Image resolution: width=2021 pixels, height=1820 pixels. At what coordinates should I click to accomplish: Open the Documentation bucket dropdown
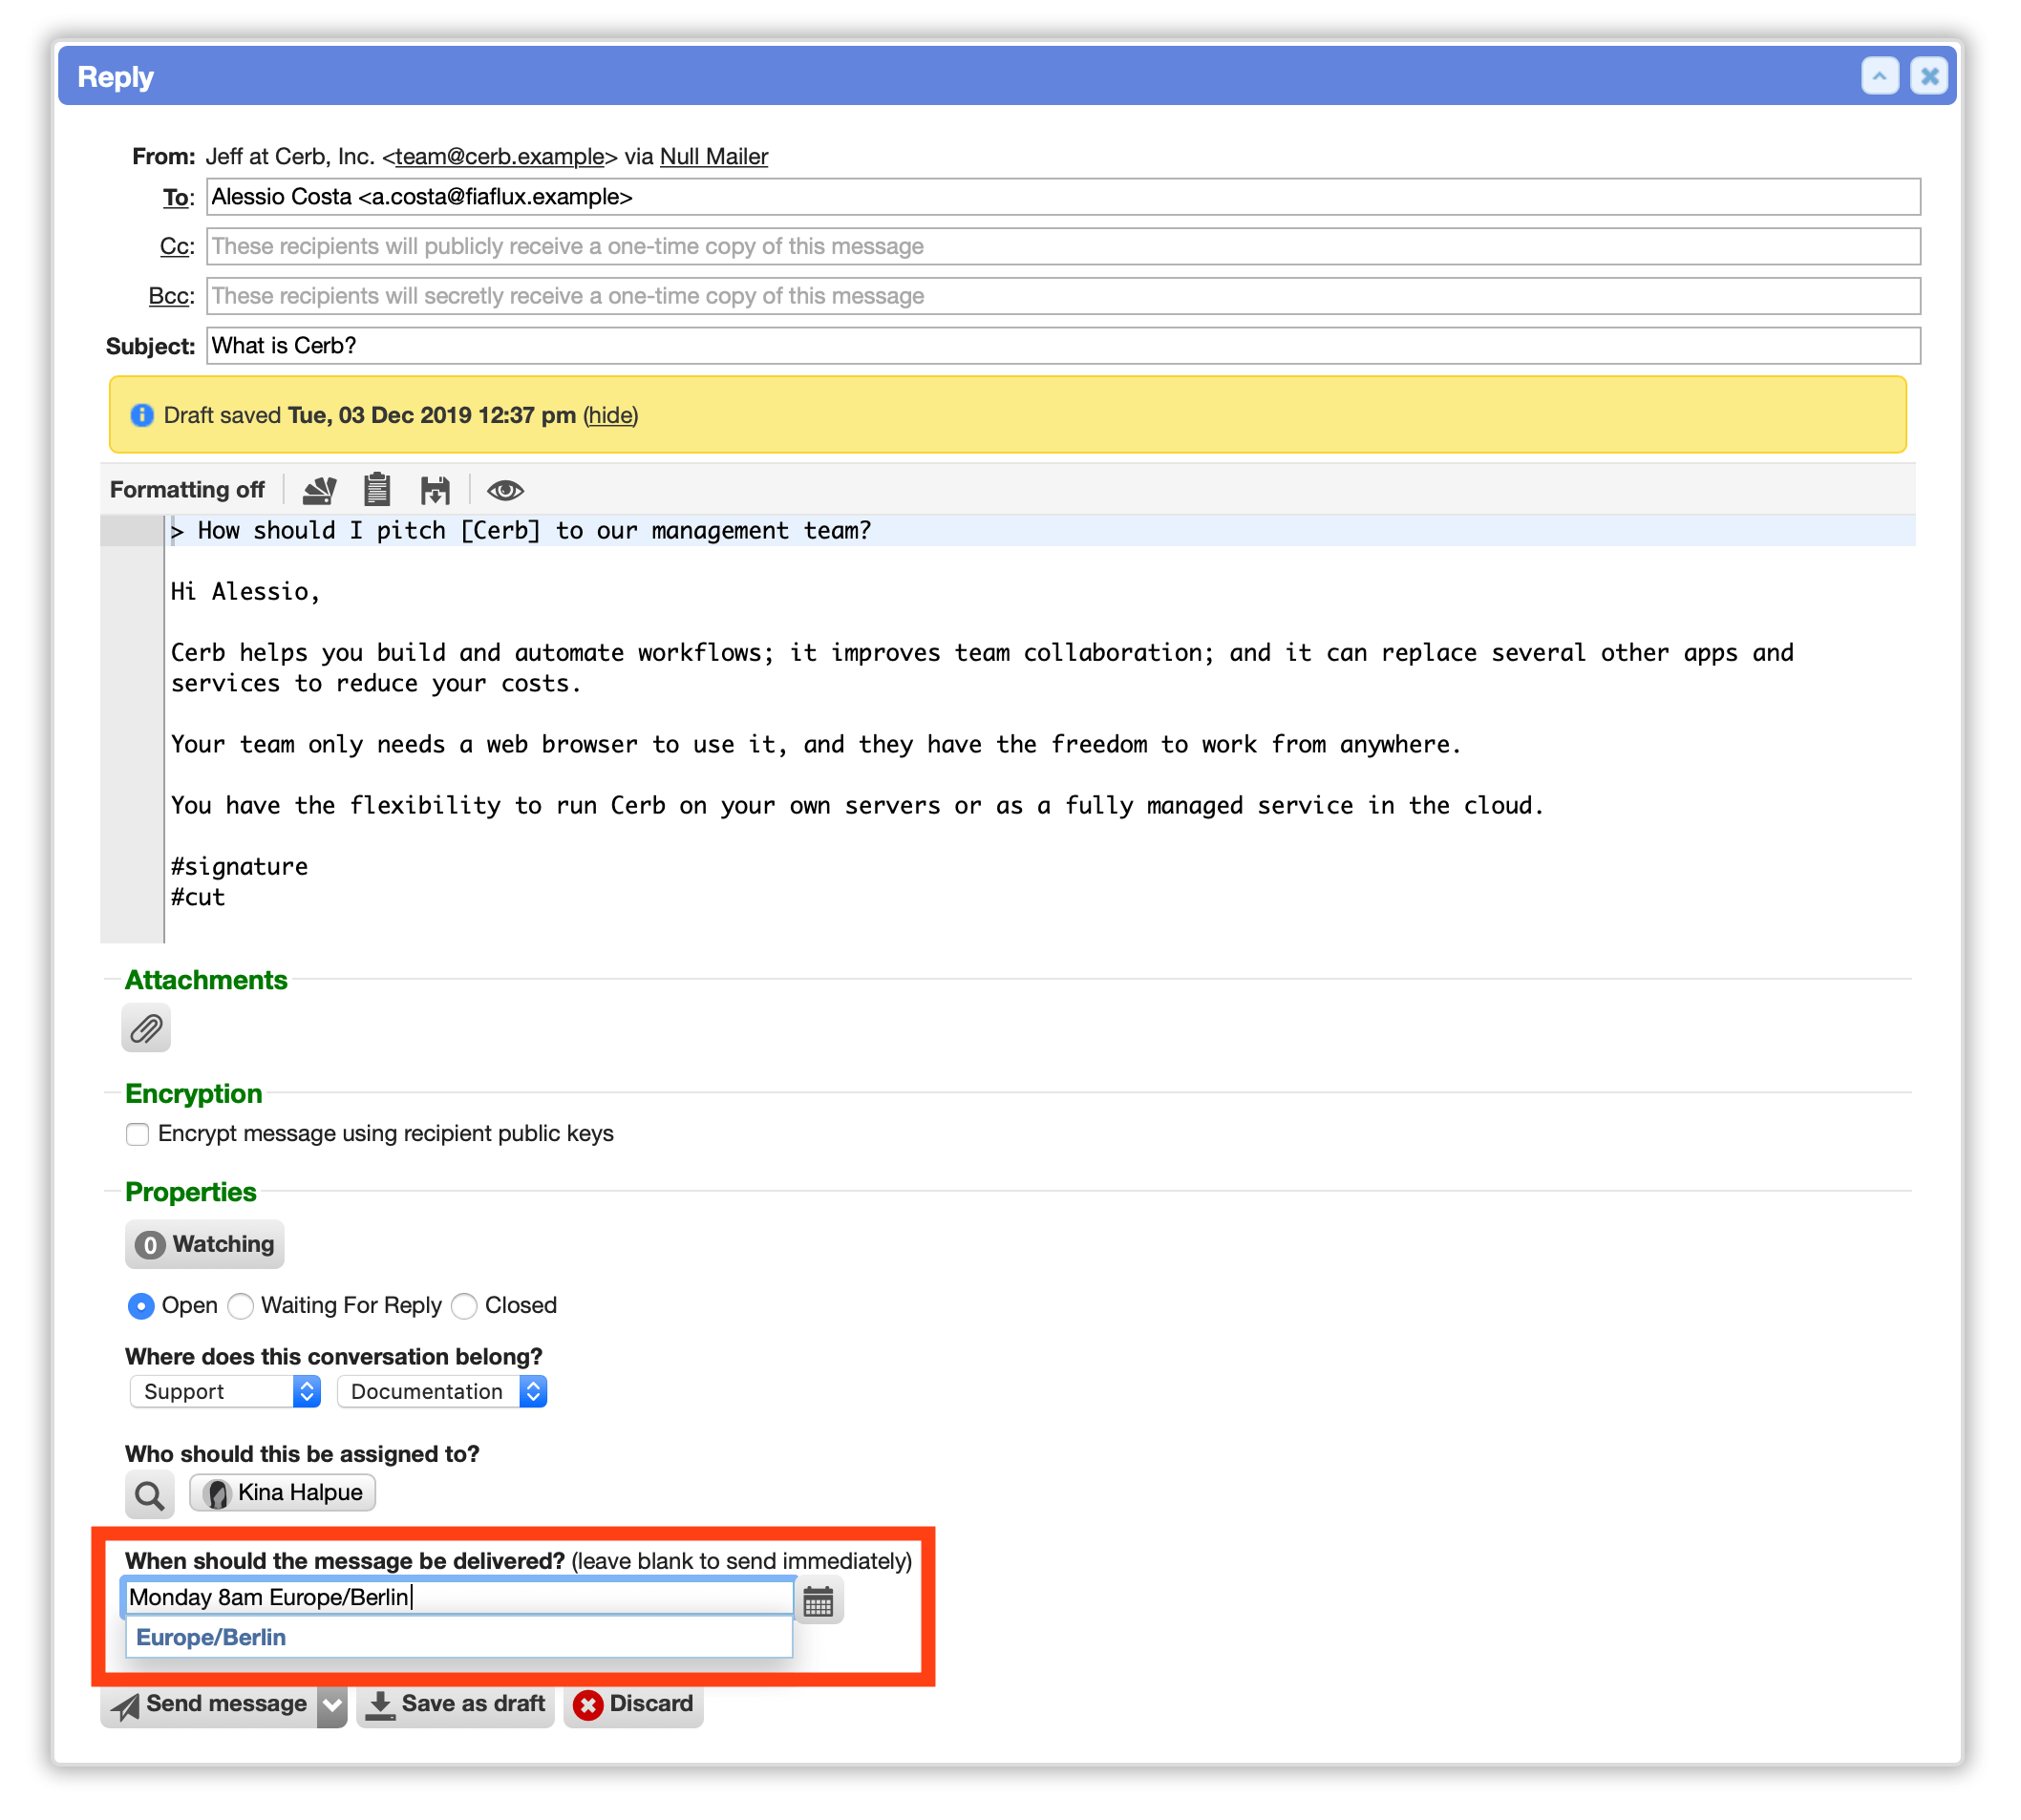(442, 1392)
